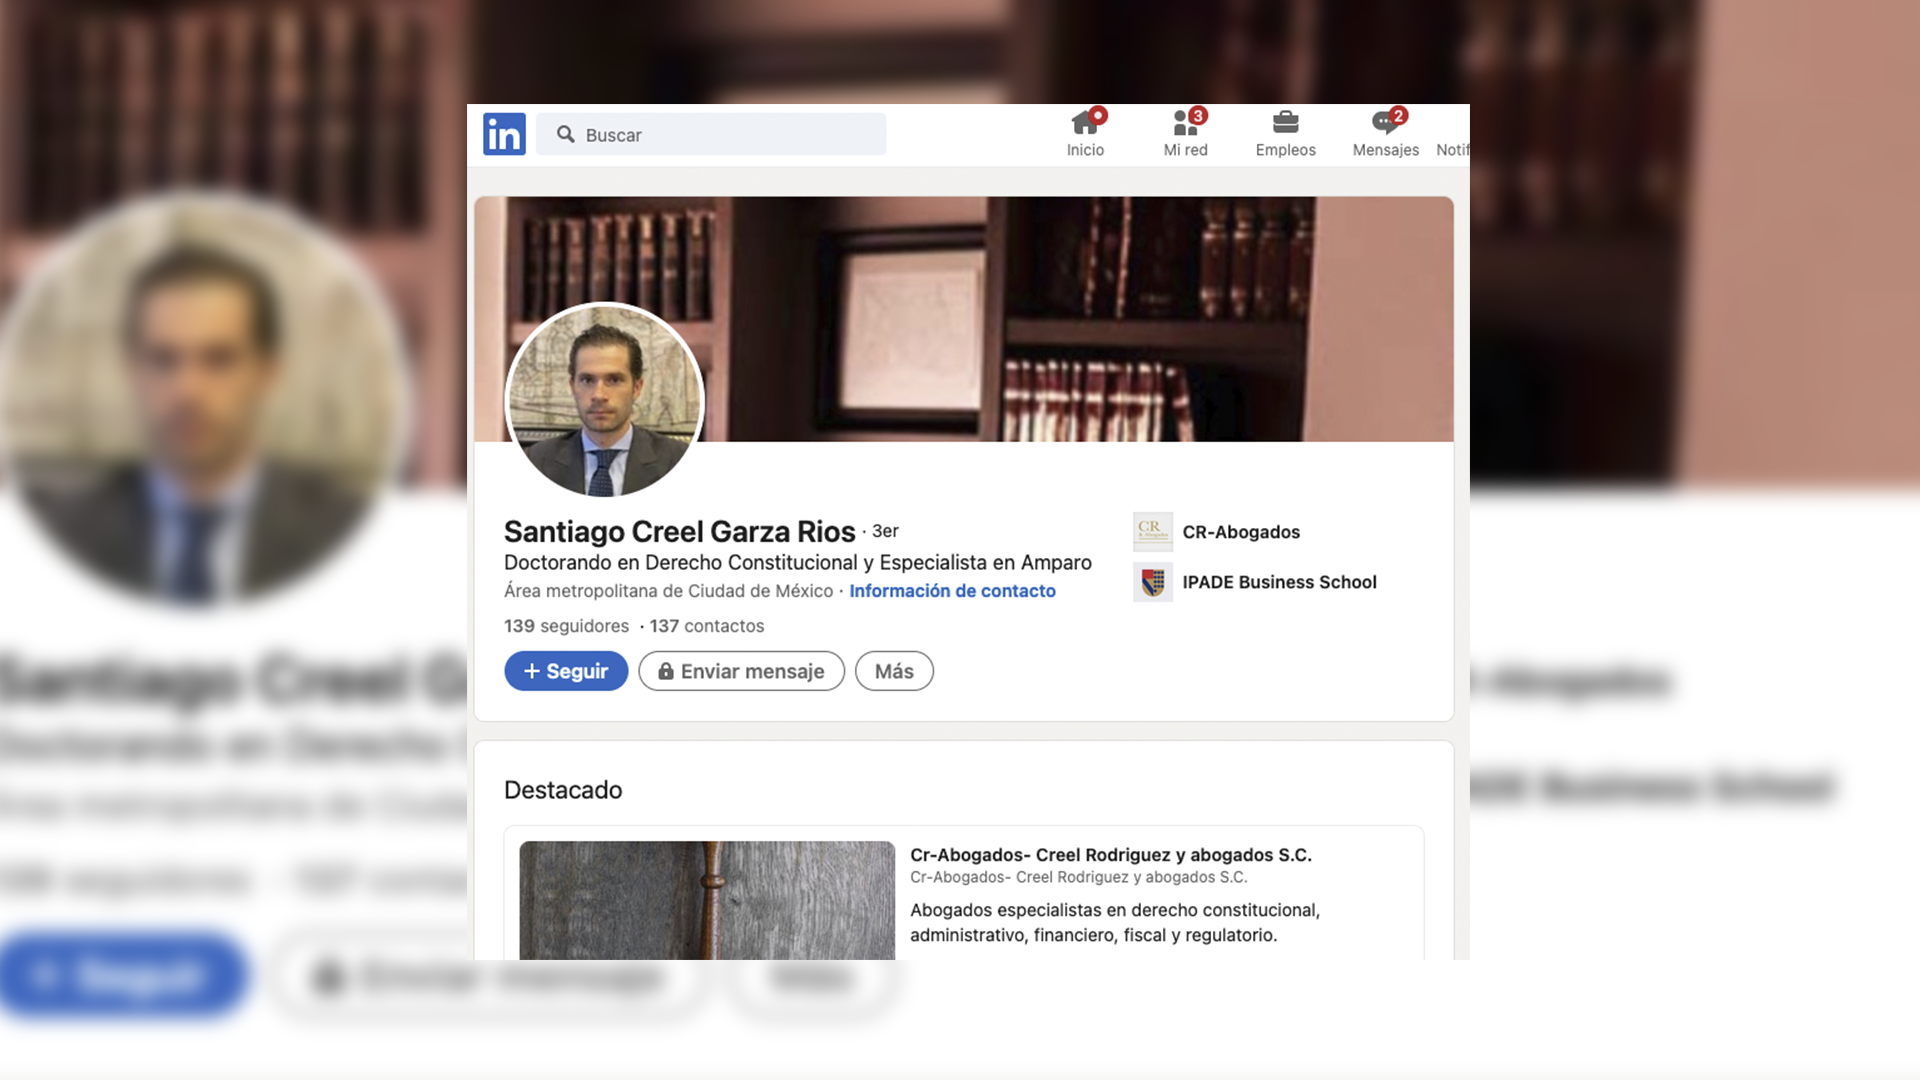Click the magnifier icon in search bar
This screenshot has width=1920, height=1080.
(x=566, y=134)
